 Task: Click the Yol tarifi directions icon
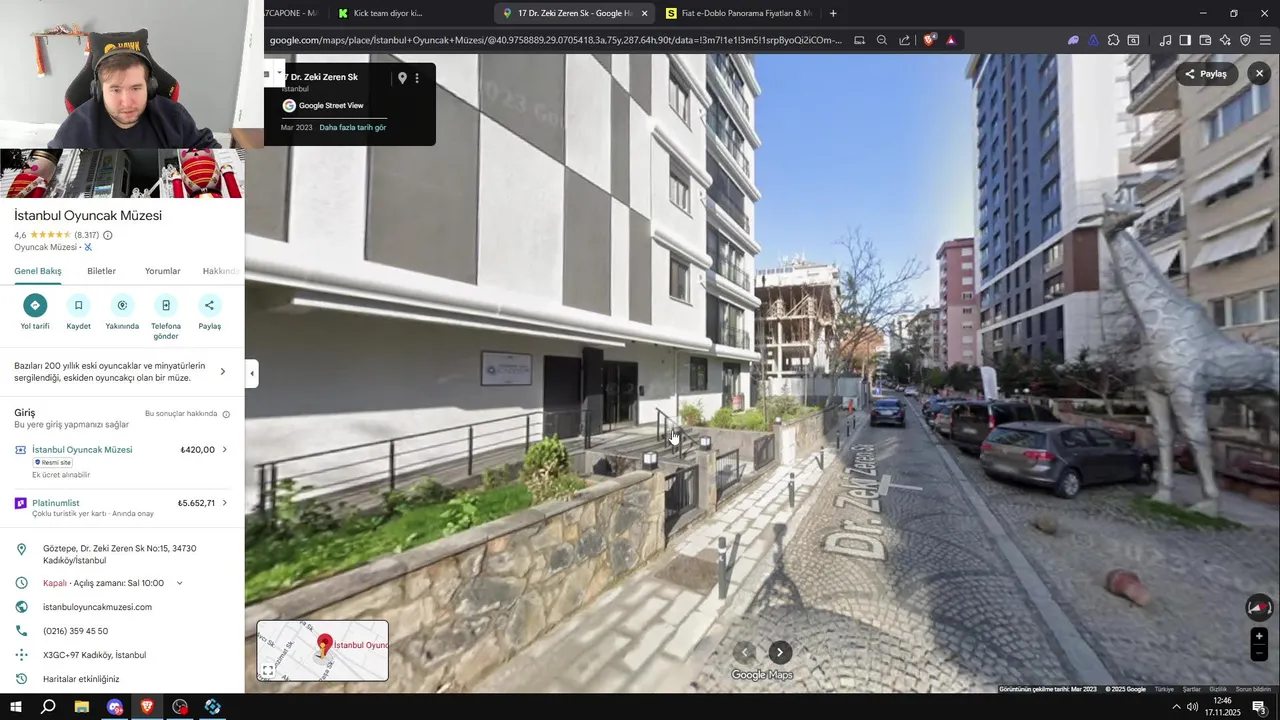pos(35,305)
